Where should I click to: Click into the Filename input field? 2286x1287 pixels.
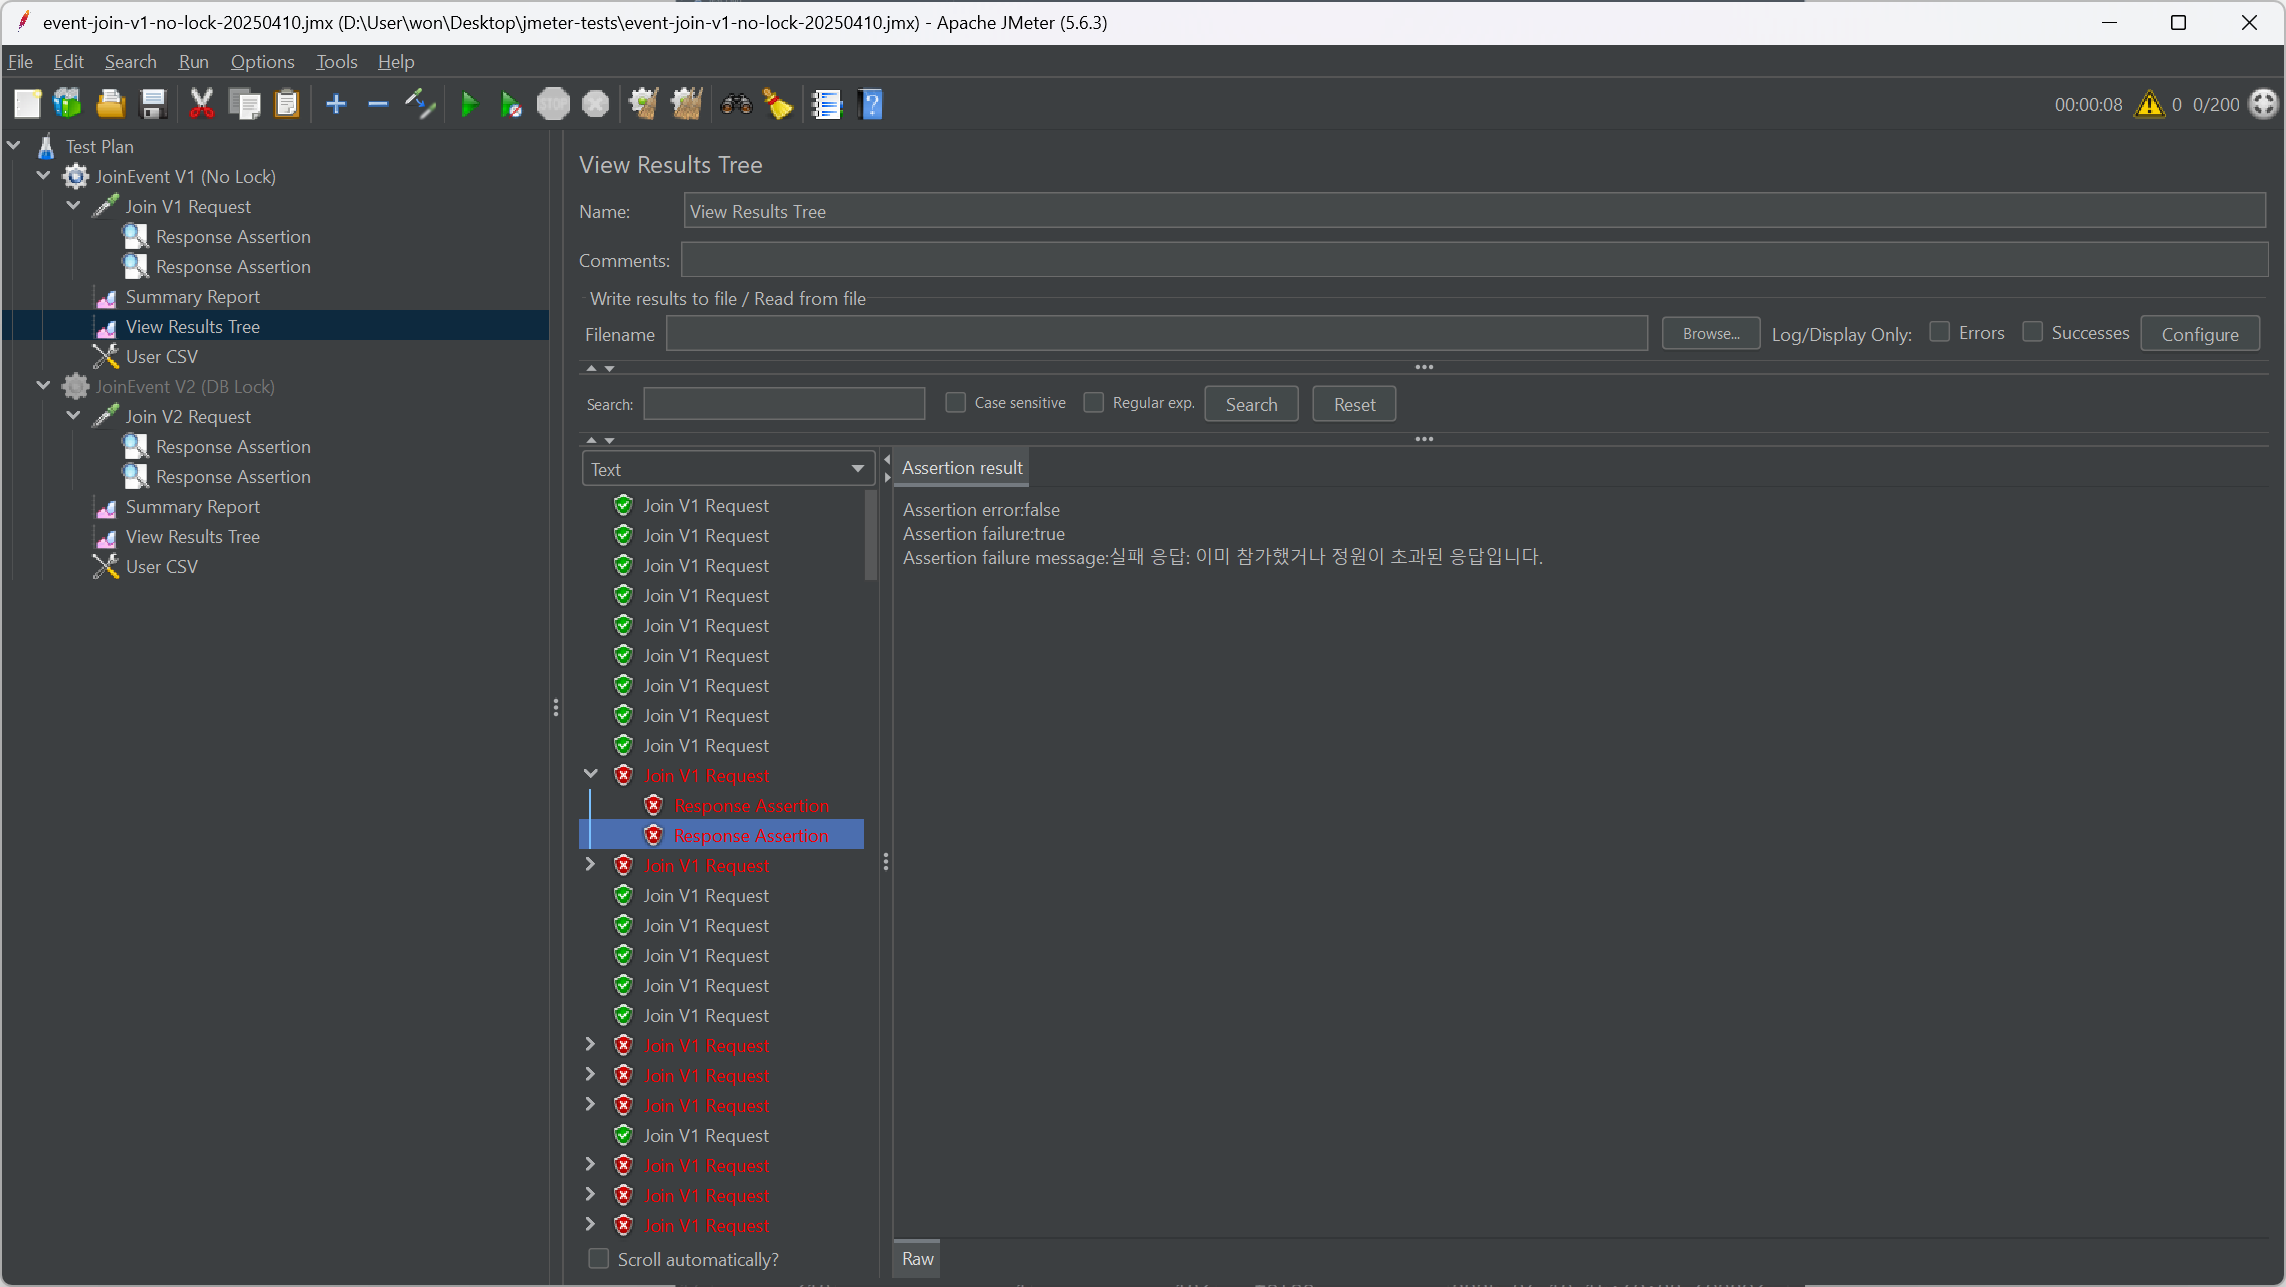coord(1156,334)
